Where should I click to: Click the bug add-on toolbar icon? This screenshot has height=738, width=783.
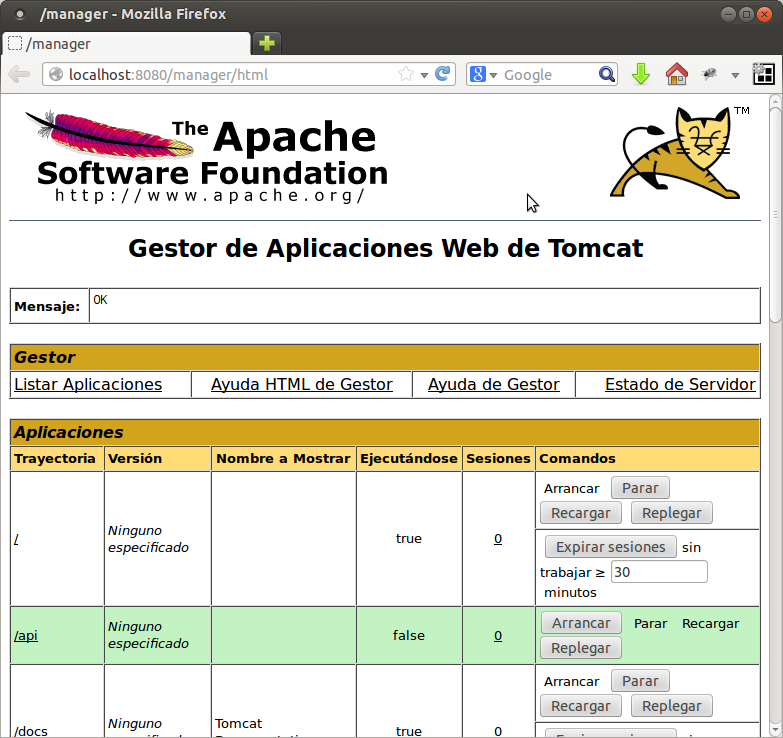click(709, 74)
